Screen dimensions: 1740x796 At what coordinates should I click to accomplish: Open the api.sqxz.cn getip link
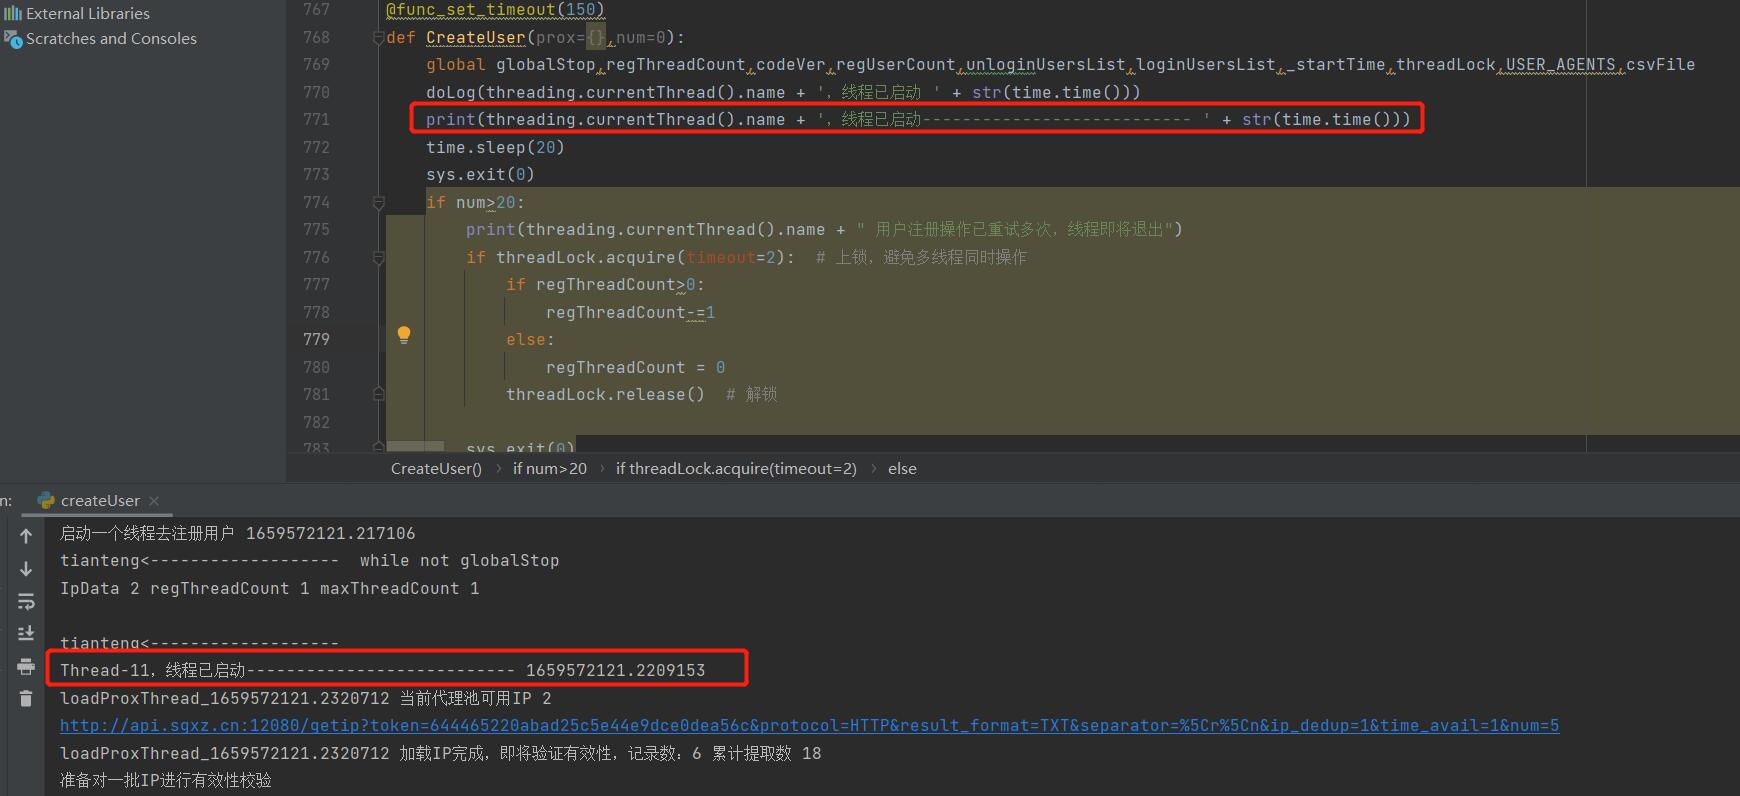808,726
